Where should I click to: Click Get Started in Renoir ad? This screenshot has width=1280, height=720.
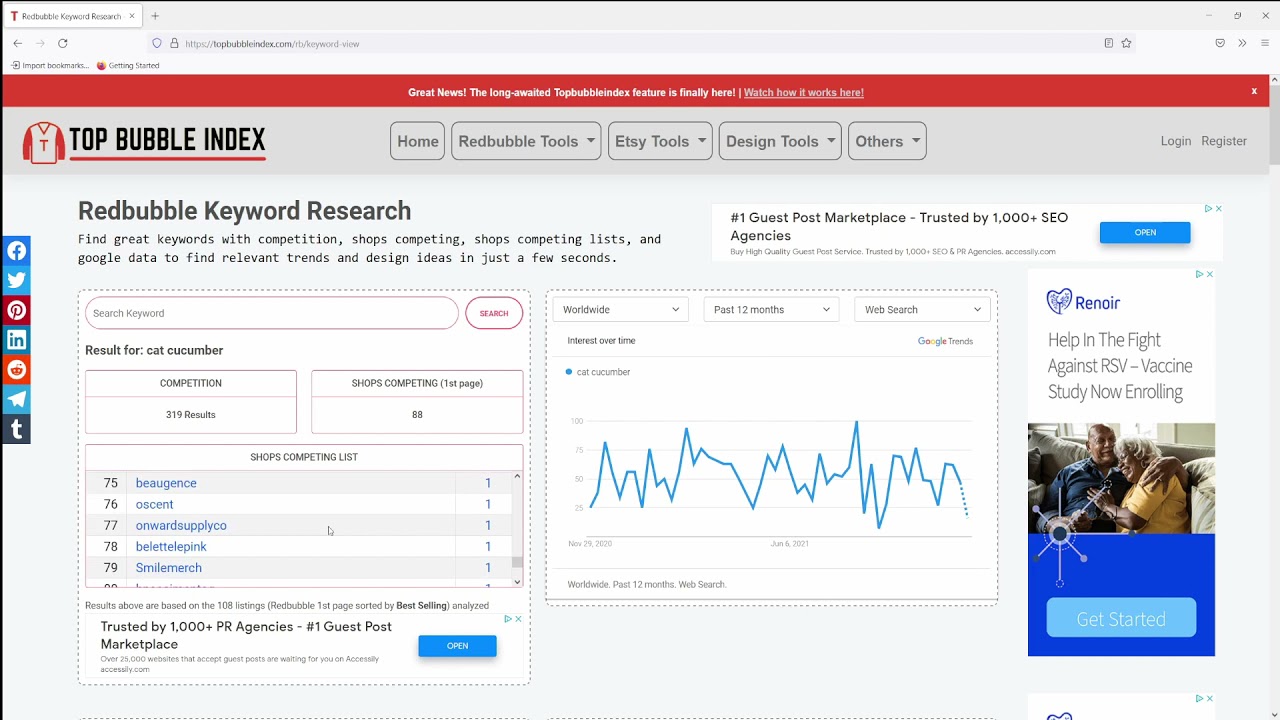coord(1121,618)
